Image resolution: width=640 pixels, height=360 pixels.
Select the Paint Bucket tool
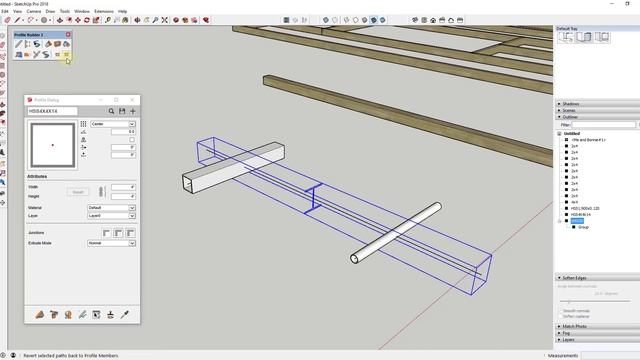click(x=125, y=20)
